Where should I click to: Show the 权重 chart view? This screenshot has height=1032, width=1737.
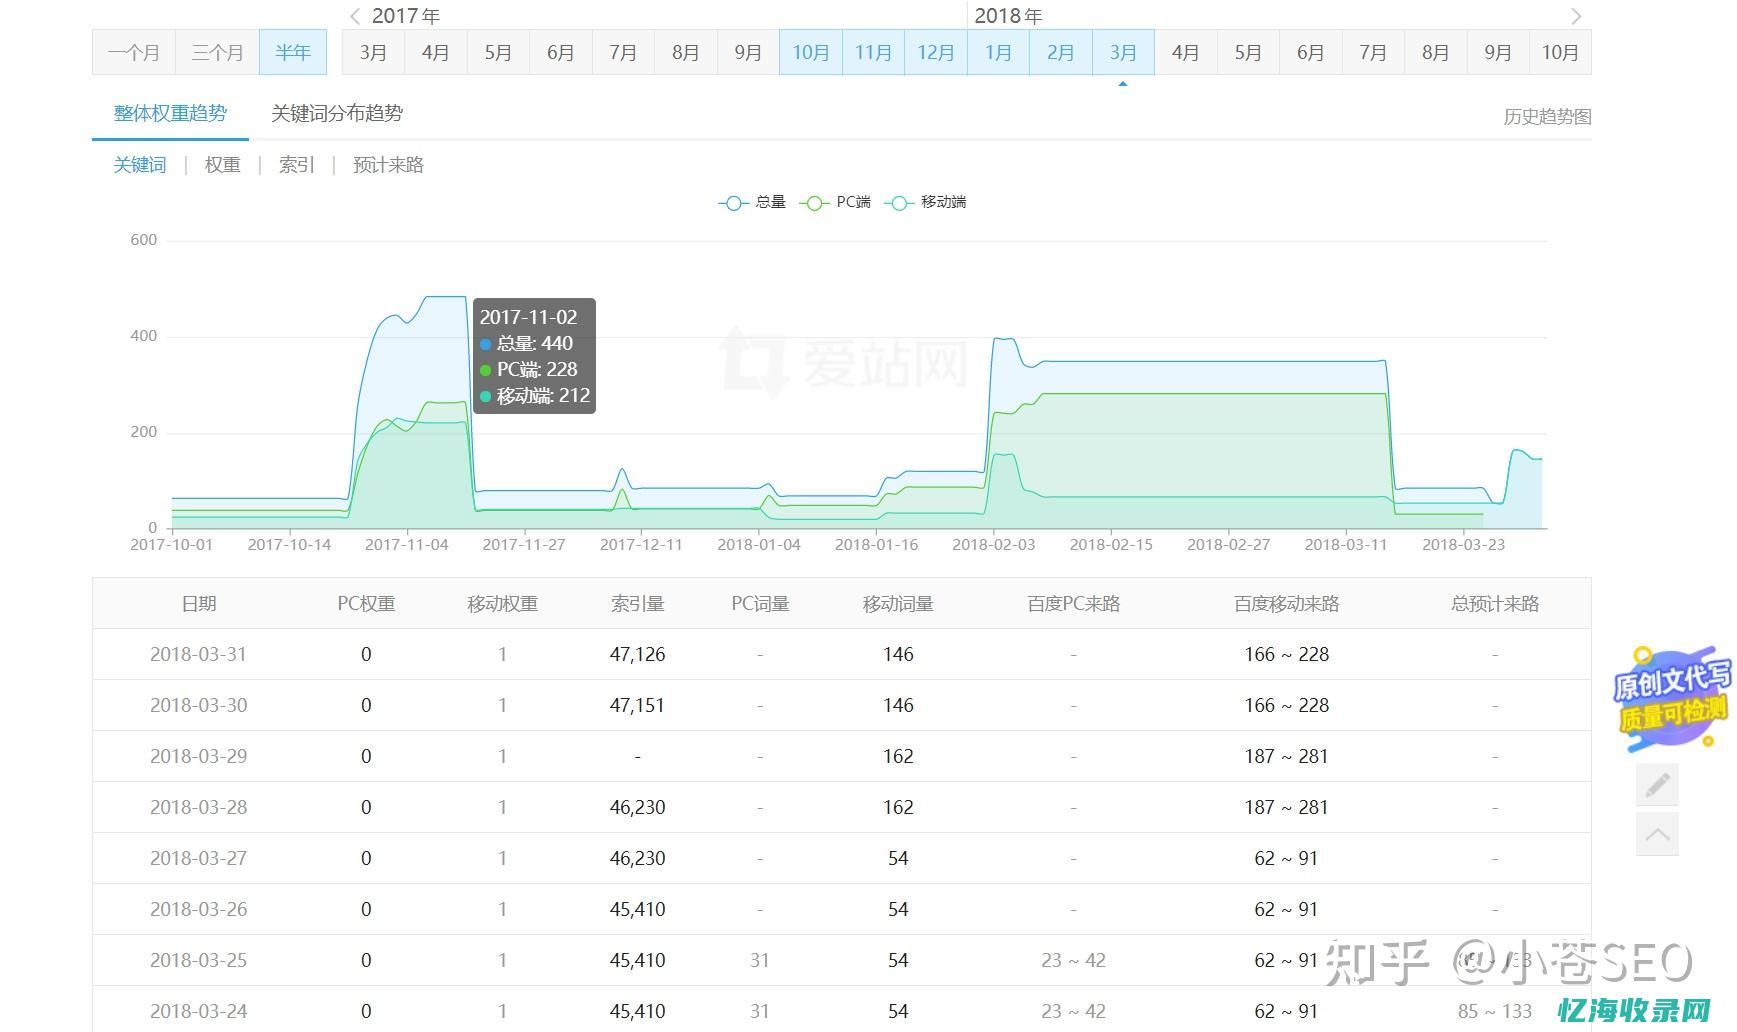click(x=222, y=165)
